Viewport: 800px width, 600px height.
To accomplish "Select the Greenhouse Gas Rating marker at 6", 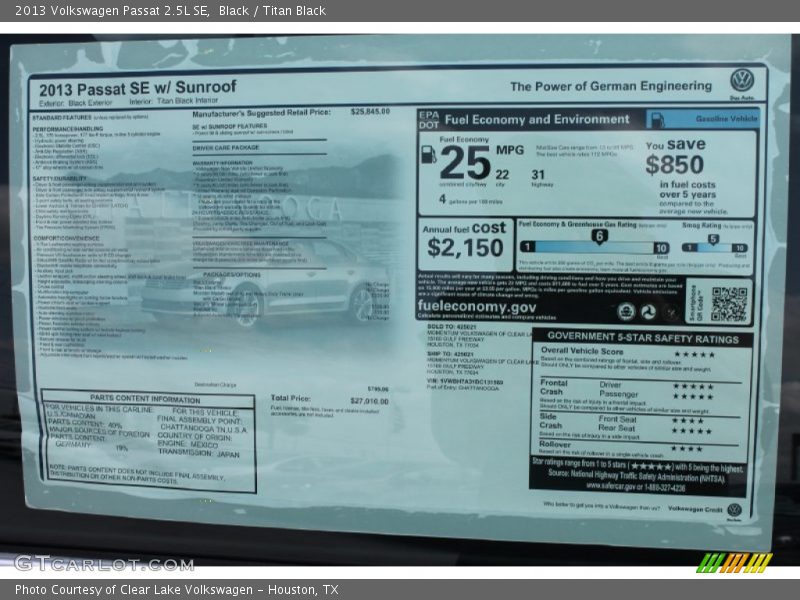I will 601,233.
